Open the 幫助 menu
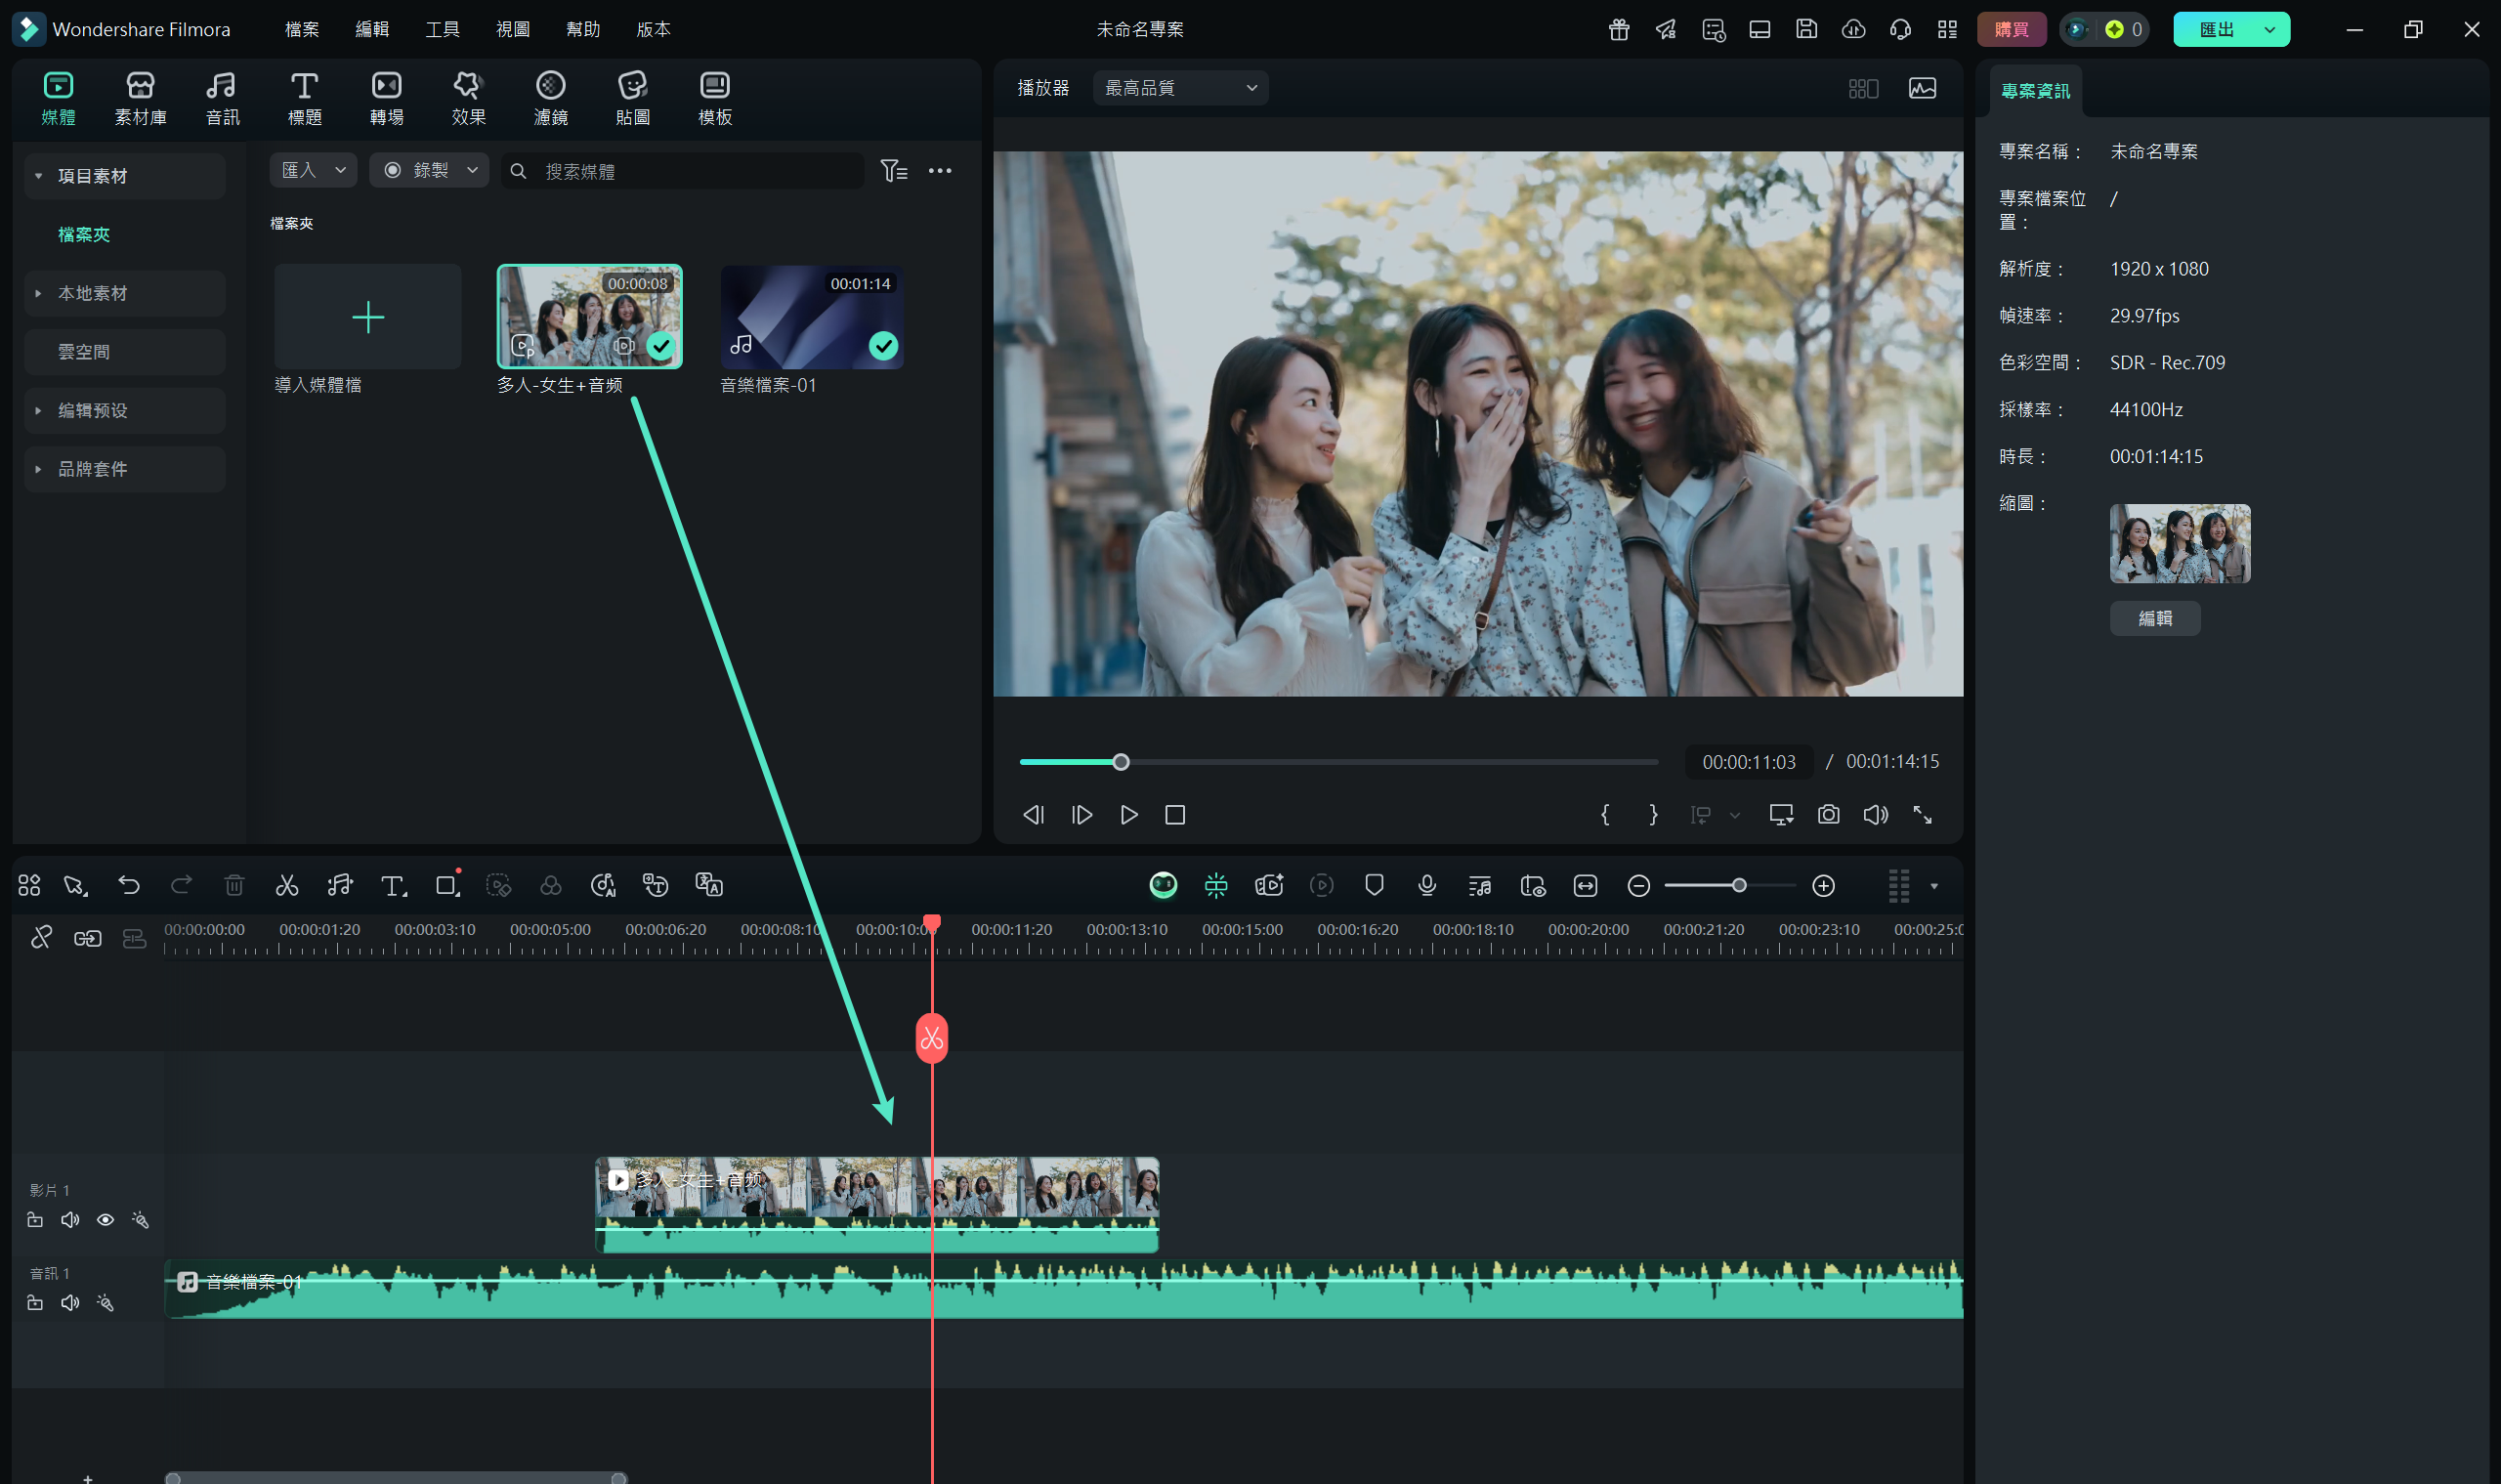 [x=583, y=29]
